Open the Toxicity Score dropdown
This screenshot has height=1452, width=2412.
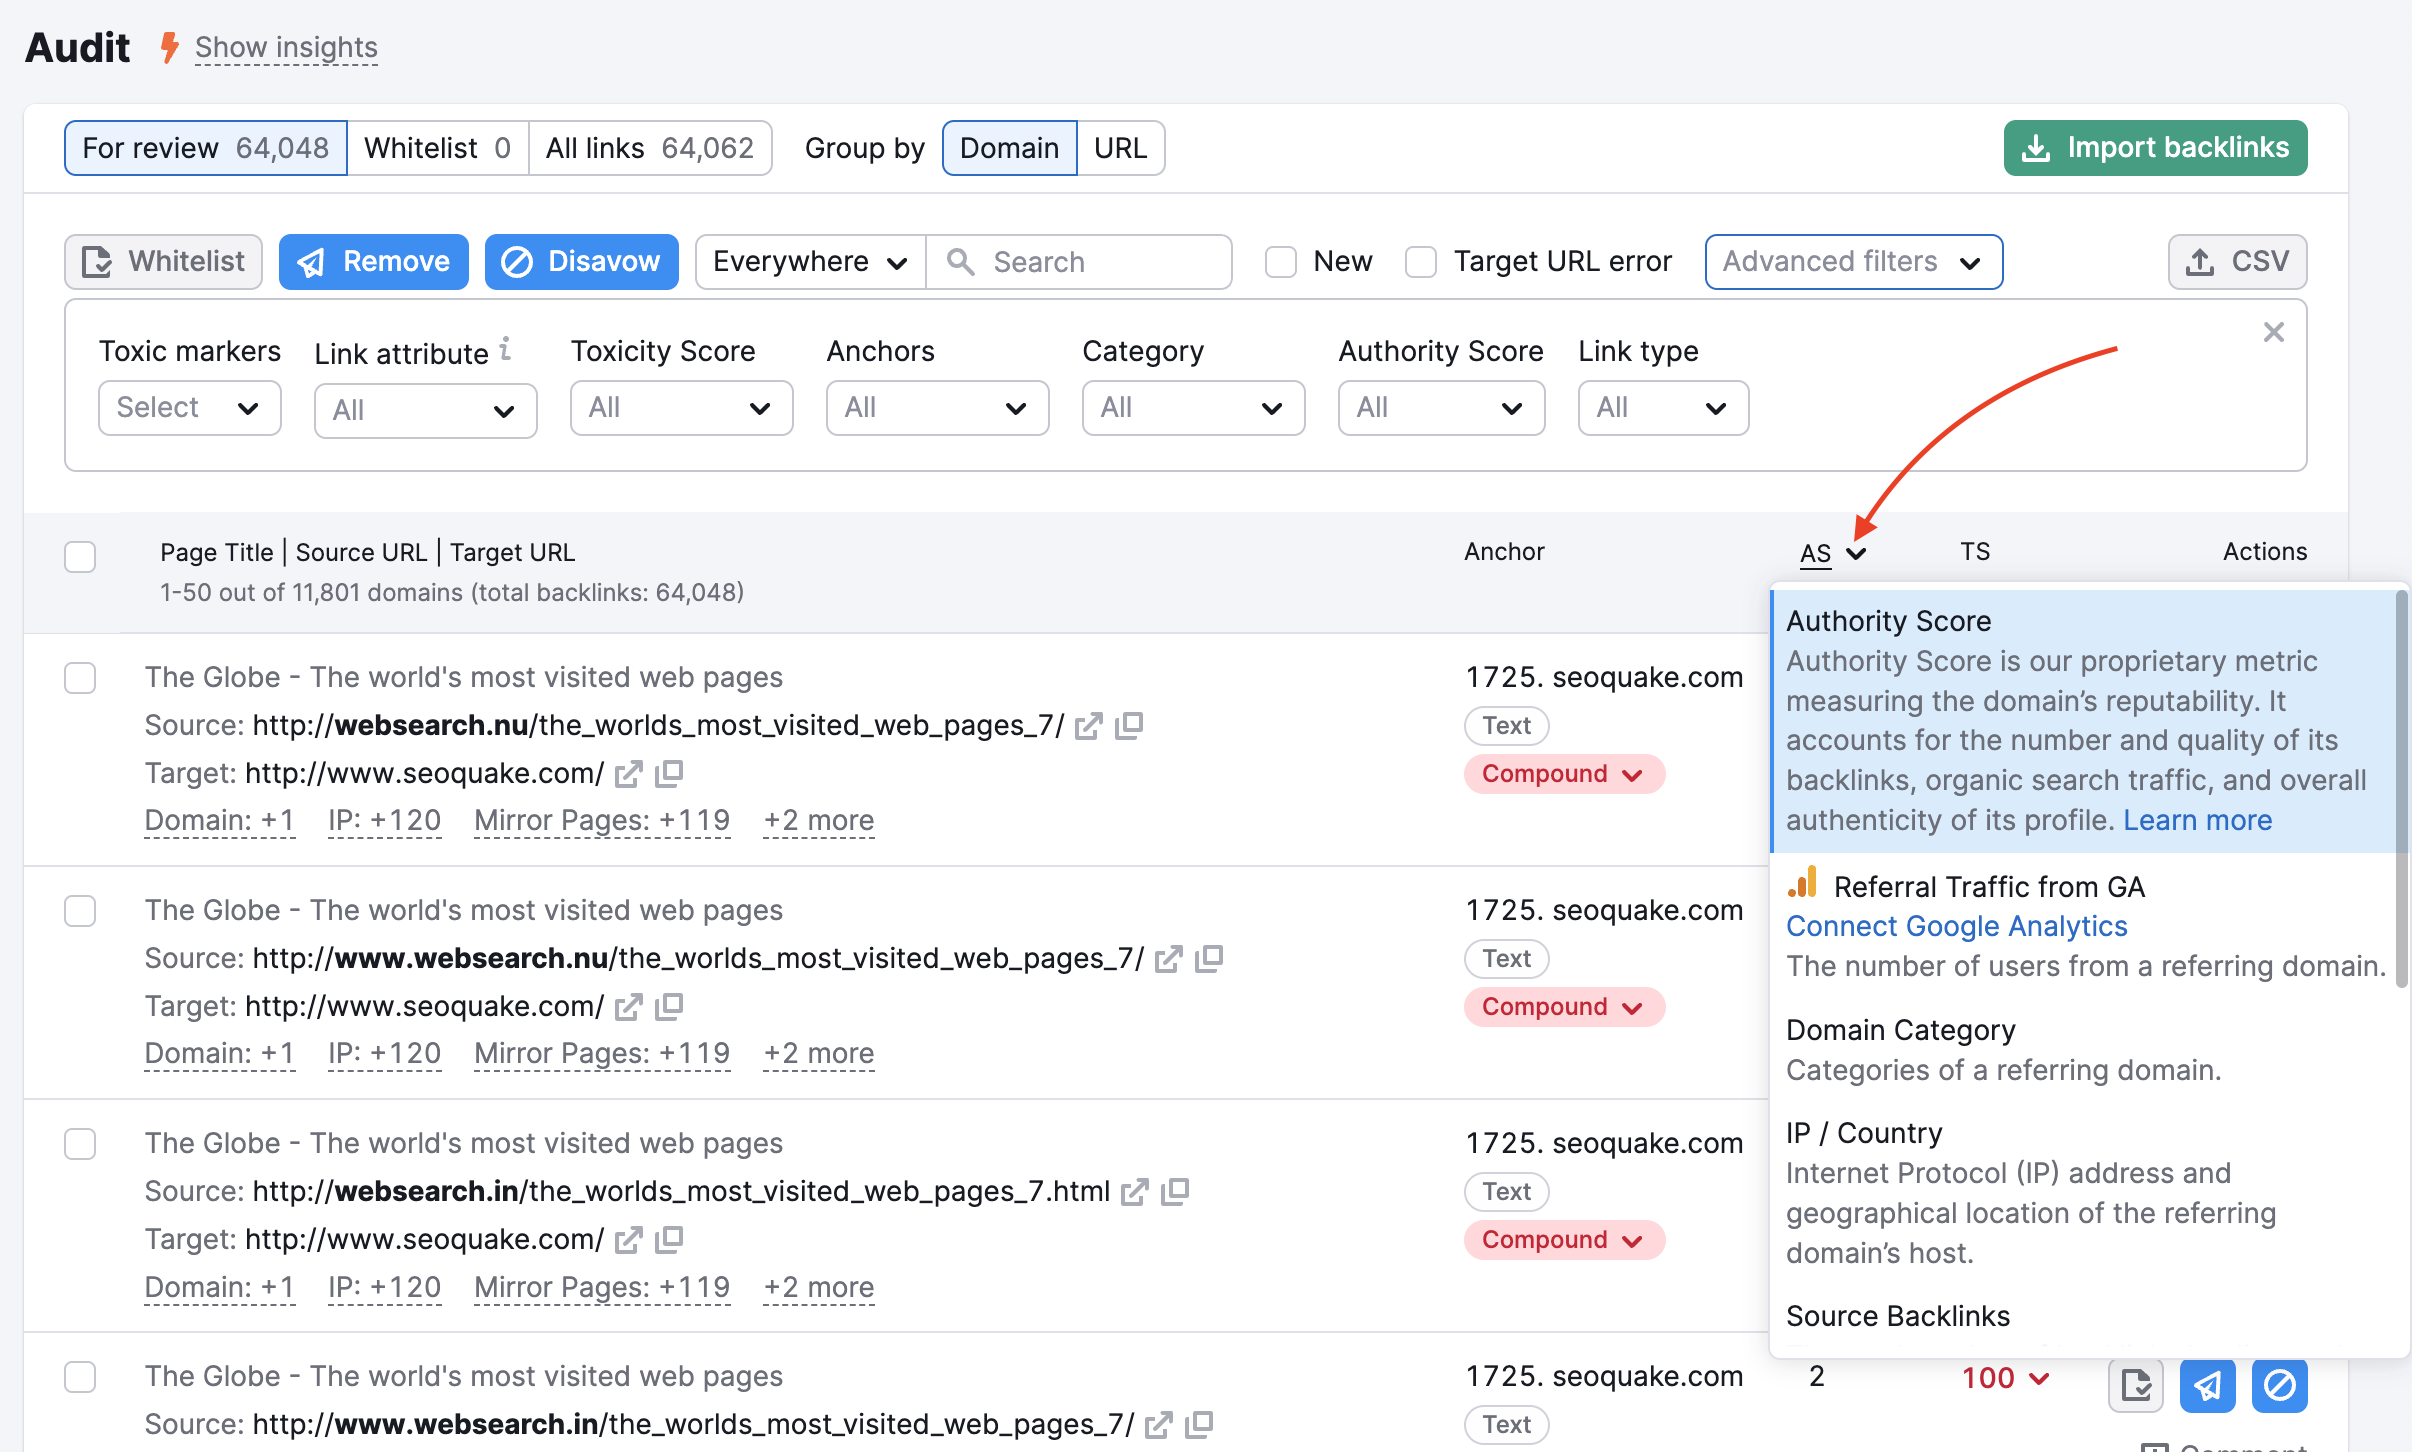coord(681,407)
